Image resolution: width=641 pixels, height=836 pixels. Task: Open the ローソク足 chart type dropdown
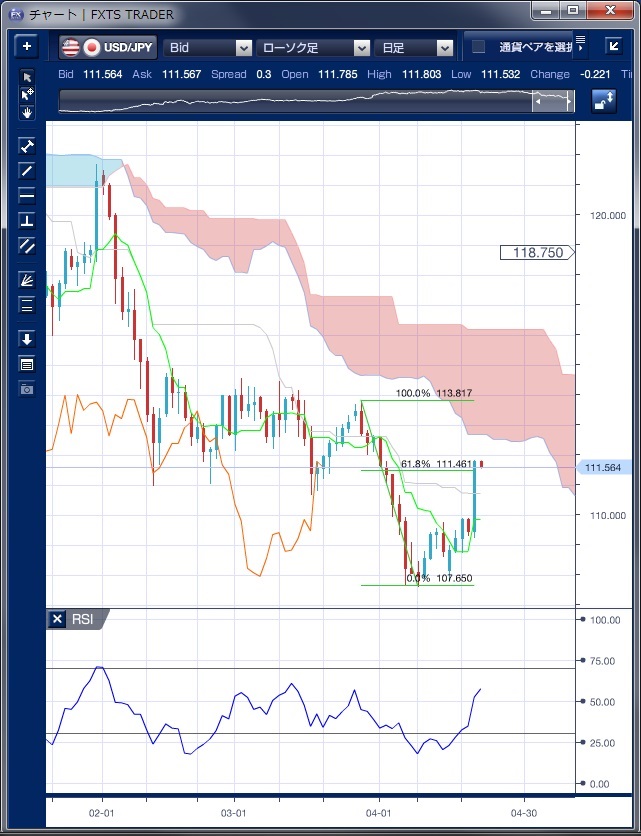click(x=313, y=47)
